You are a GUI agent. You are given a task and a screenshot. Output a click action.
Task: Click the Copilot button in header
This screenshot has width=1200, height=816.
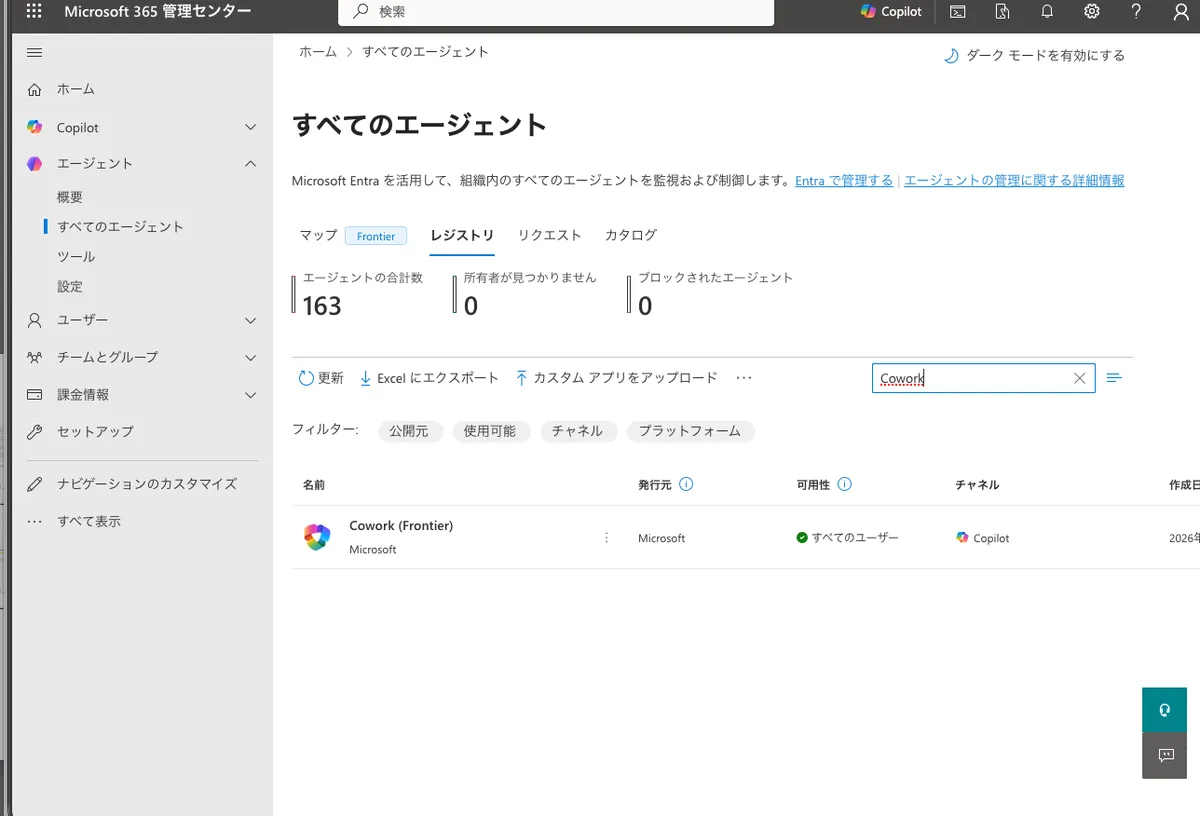click(x=891, y=12)
